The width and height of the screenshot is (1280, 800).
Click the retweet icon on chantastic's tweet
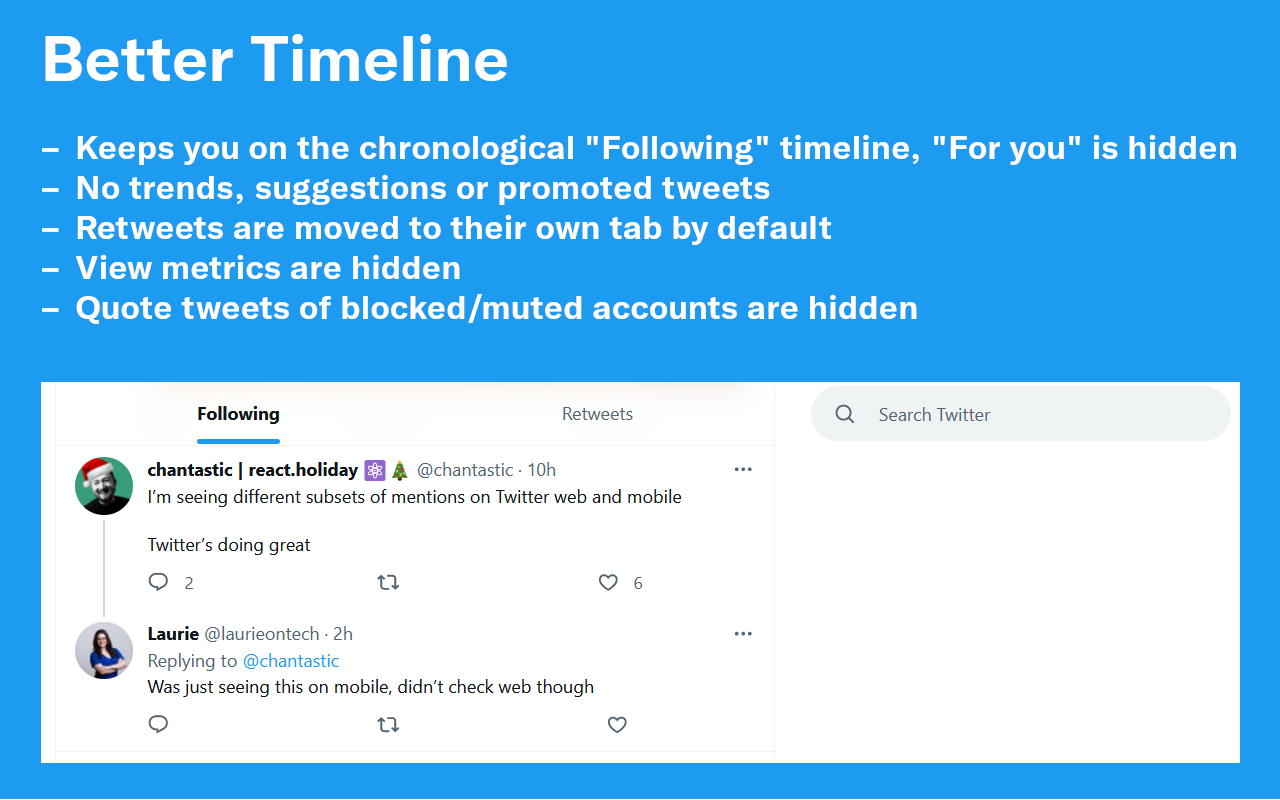(388, 582)
